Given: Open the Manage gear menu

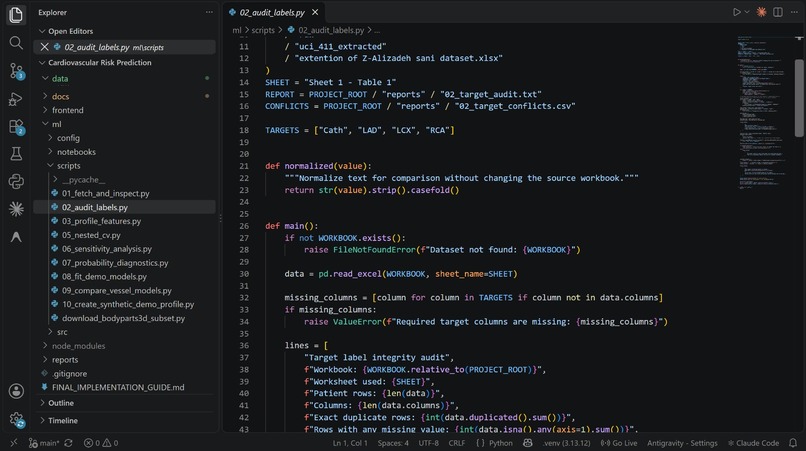Looking at the screenshot, I should pyautogui.click(x=16, y=419).
